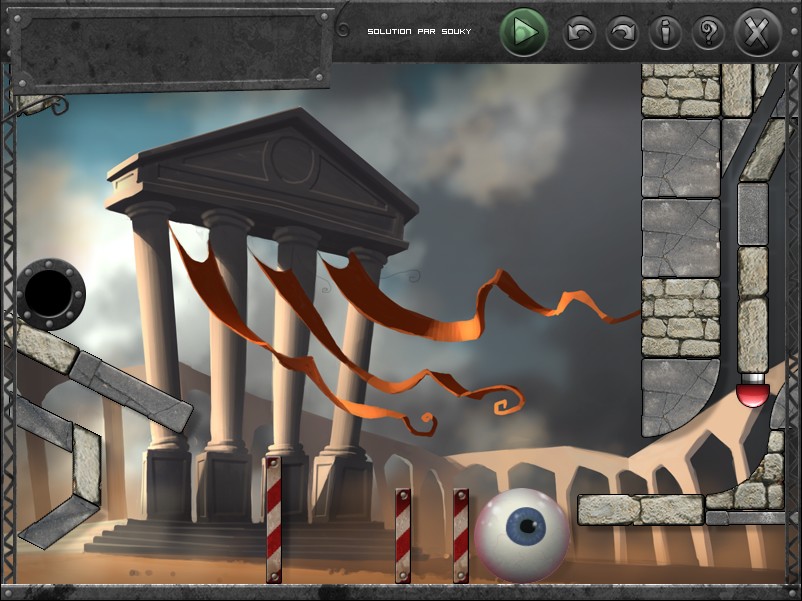The height and width of the screenshot is (601, 802).
Task: Click the stone brick ledge right of eyeball
Action: [642, 509]
